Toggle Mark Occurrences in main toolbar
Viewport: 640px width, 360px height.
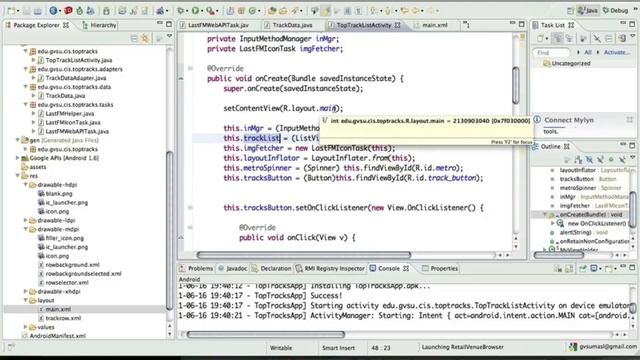[x=325, y=11]
